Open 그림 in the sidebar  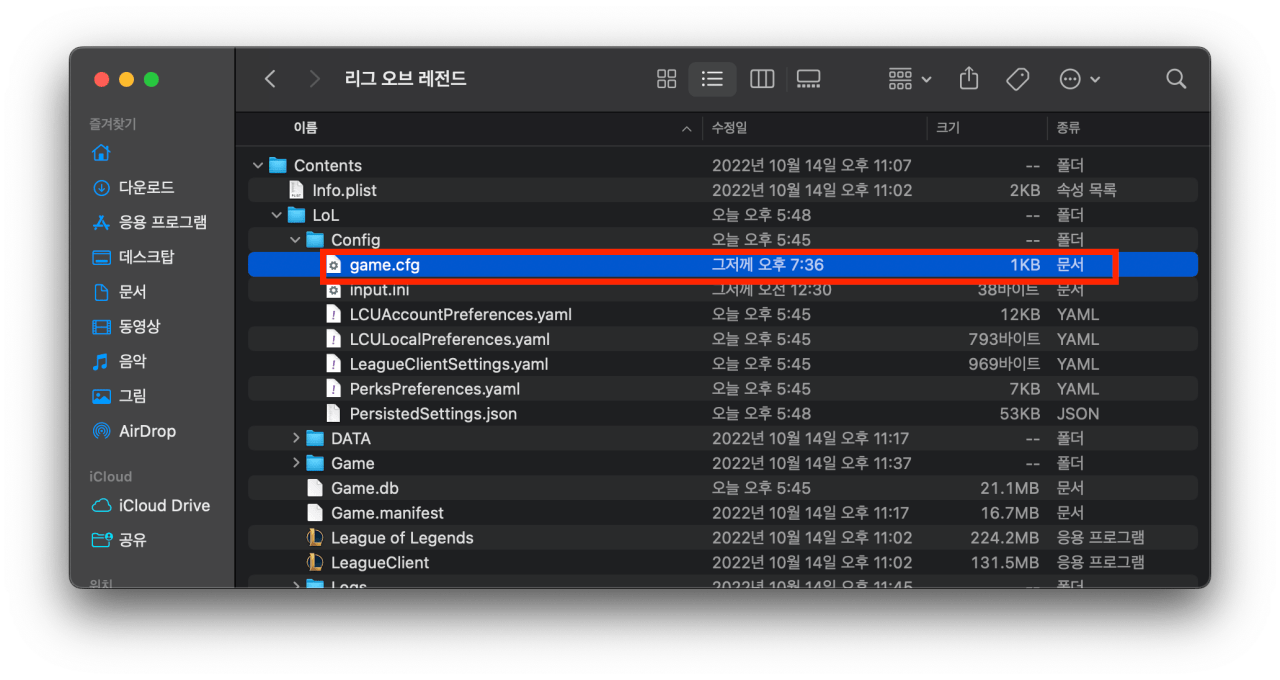pyautogui.click(x=119, y=396)
